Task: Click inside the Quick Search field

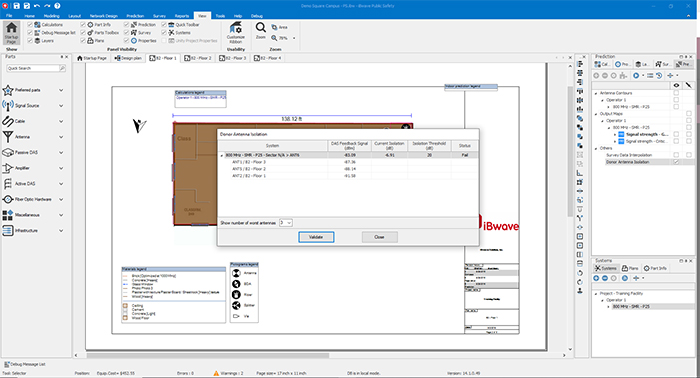Action: click(x=33, y=68)
